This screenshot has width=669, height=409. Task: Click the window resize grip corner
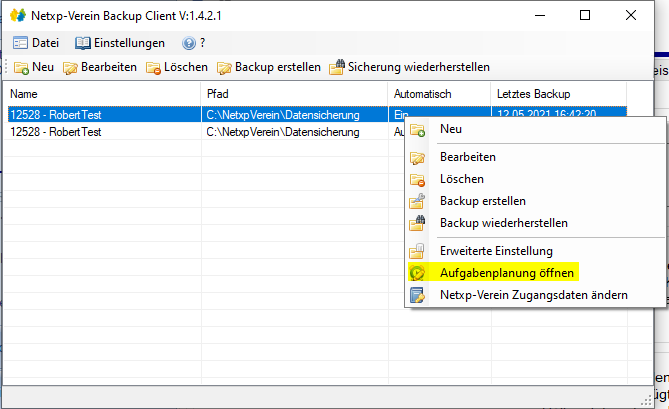click(x=647, y=400)
